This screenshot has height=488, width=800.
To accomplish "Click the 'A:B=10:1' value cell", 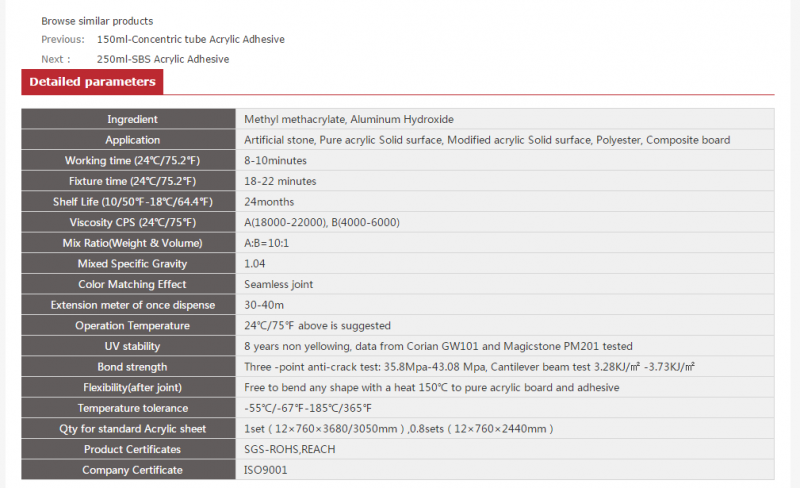I will (505, 243).
